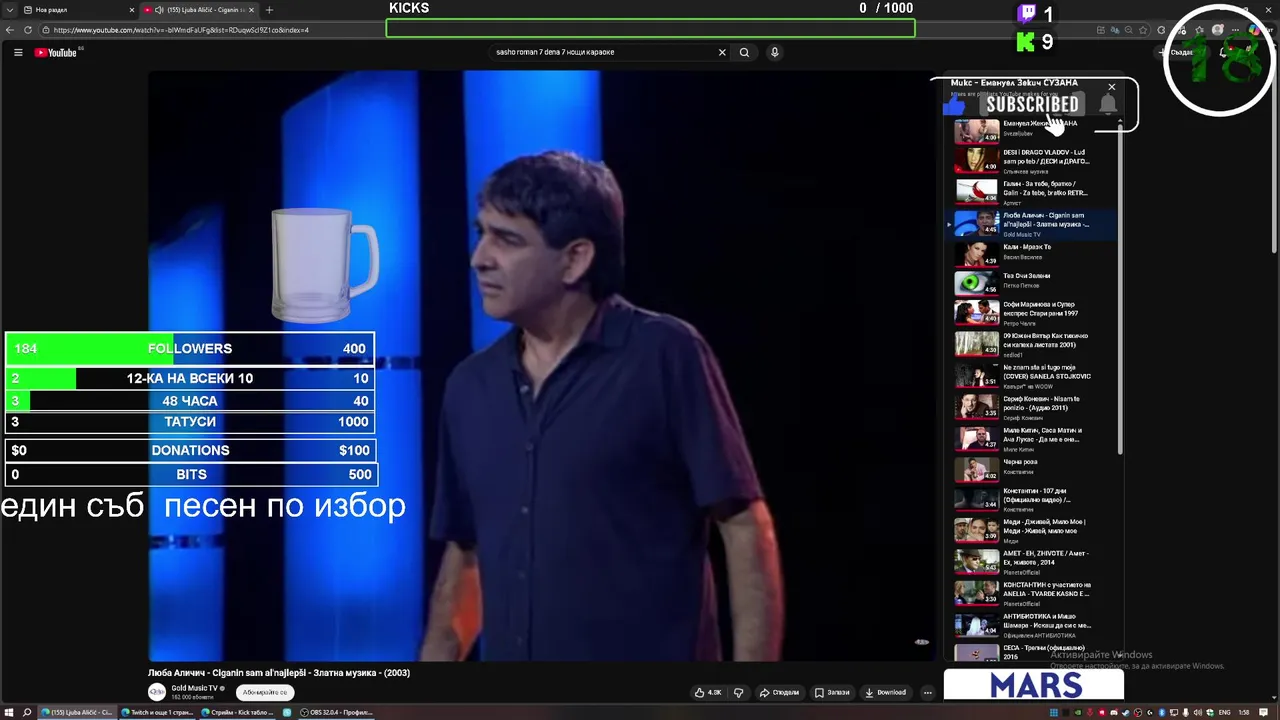Open more actions three-dot menu
Screen dimensions: 1280x720
pos(927,692)
